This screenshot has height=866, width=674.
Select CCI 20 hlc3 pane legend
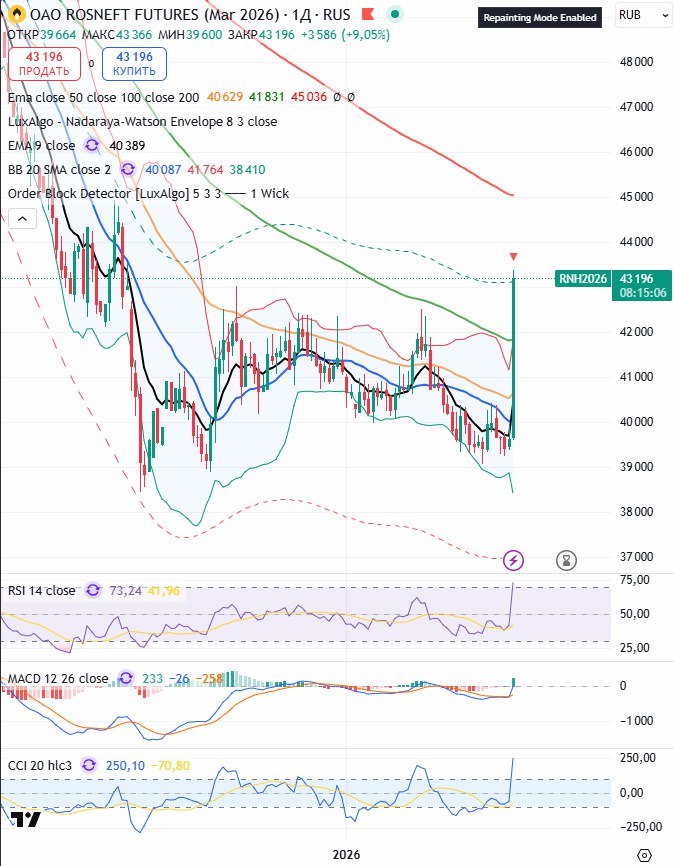[40, 765]
